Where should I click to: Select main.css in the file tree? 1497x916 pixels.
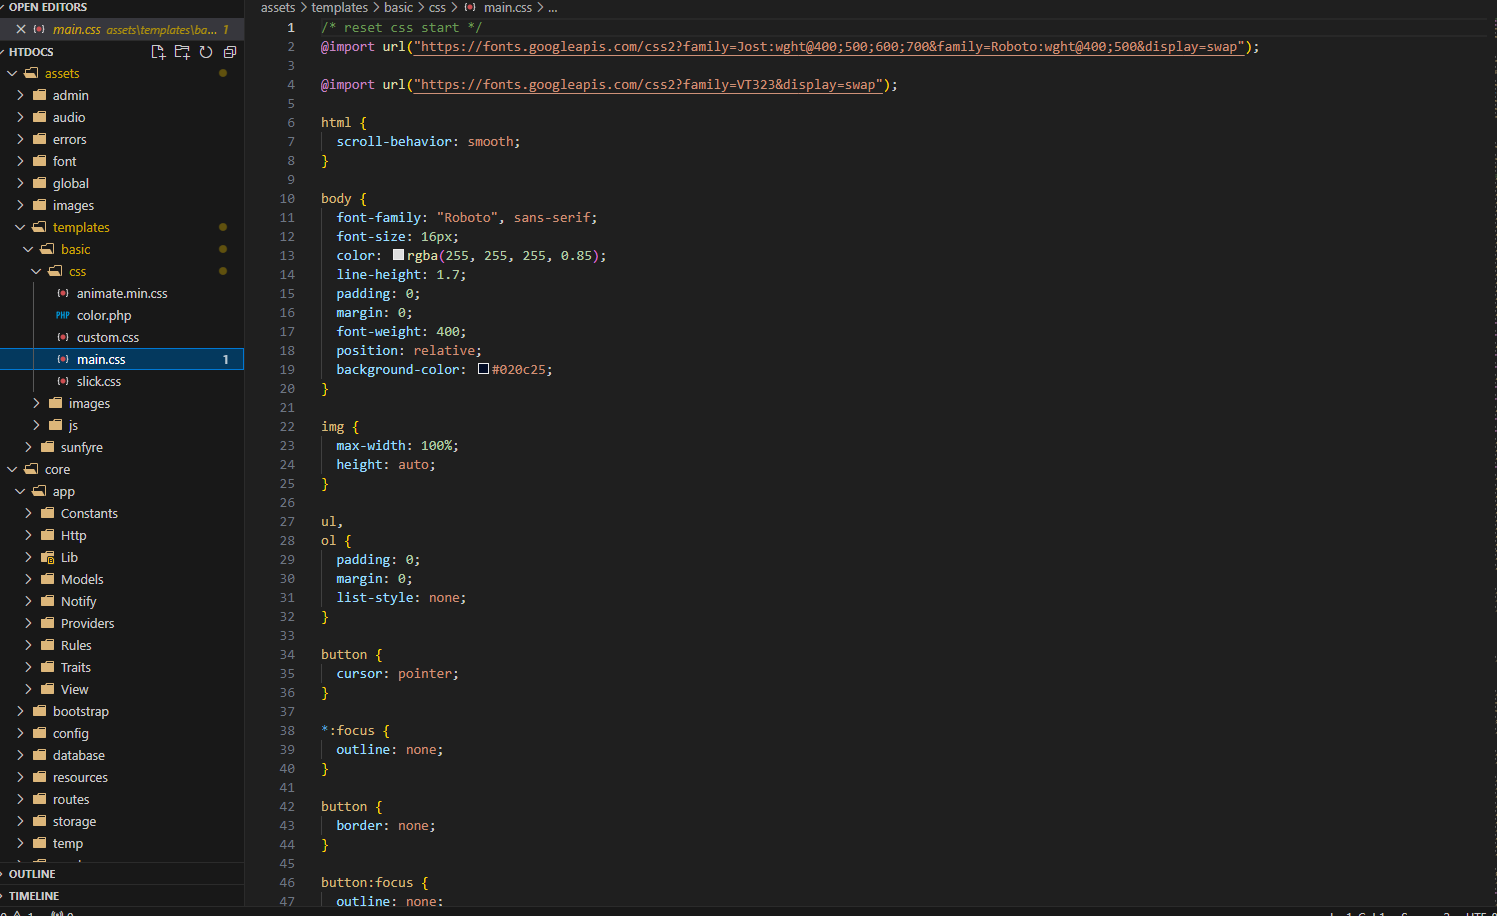(122, 359)
